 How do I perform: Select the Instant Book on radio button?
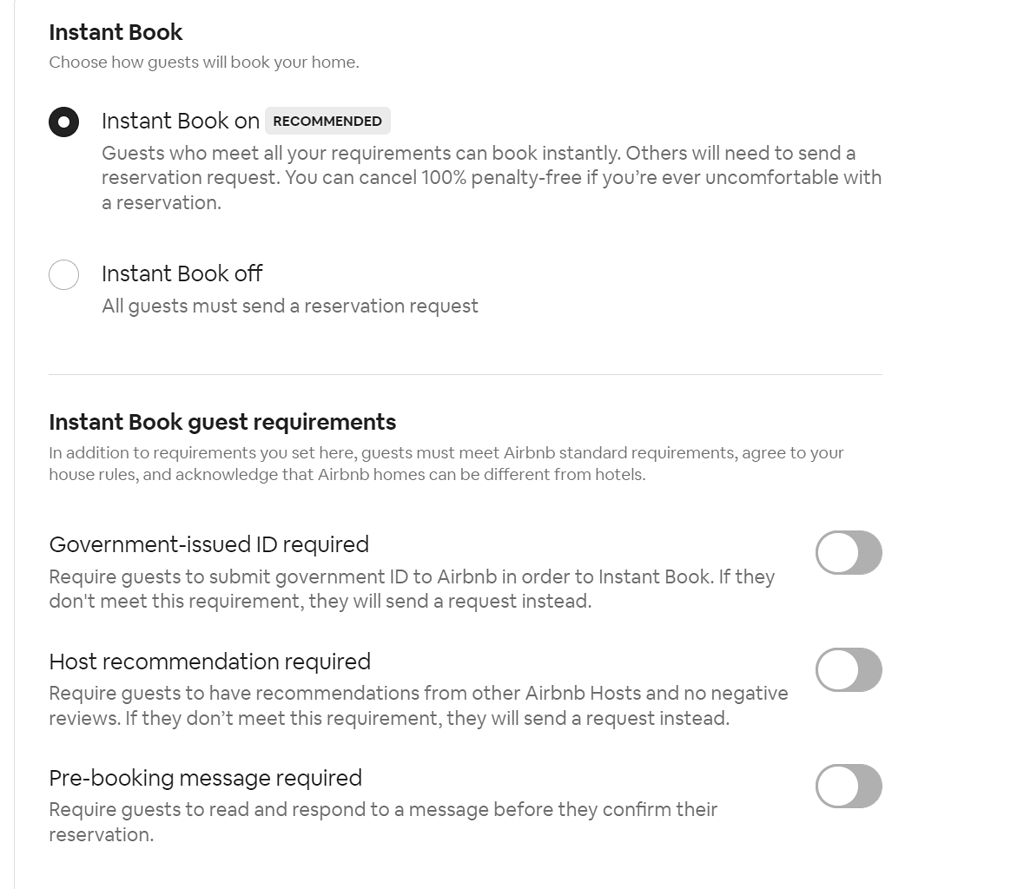click(x=63, y=121)
